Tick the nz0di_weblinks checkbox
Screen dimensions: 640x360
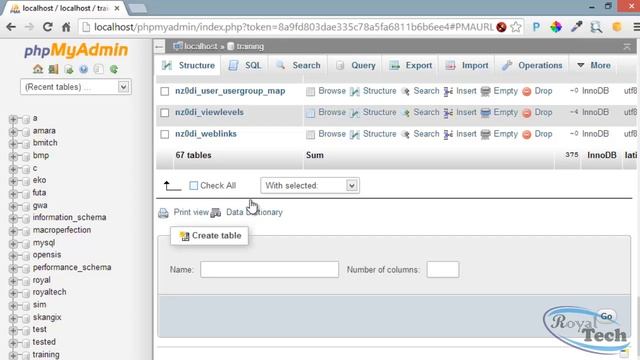click(x=164, y=134)
